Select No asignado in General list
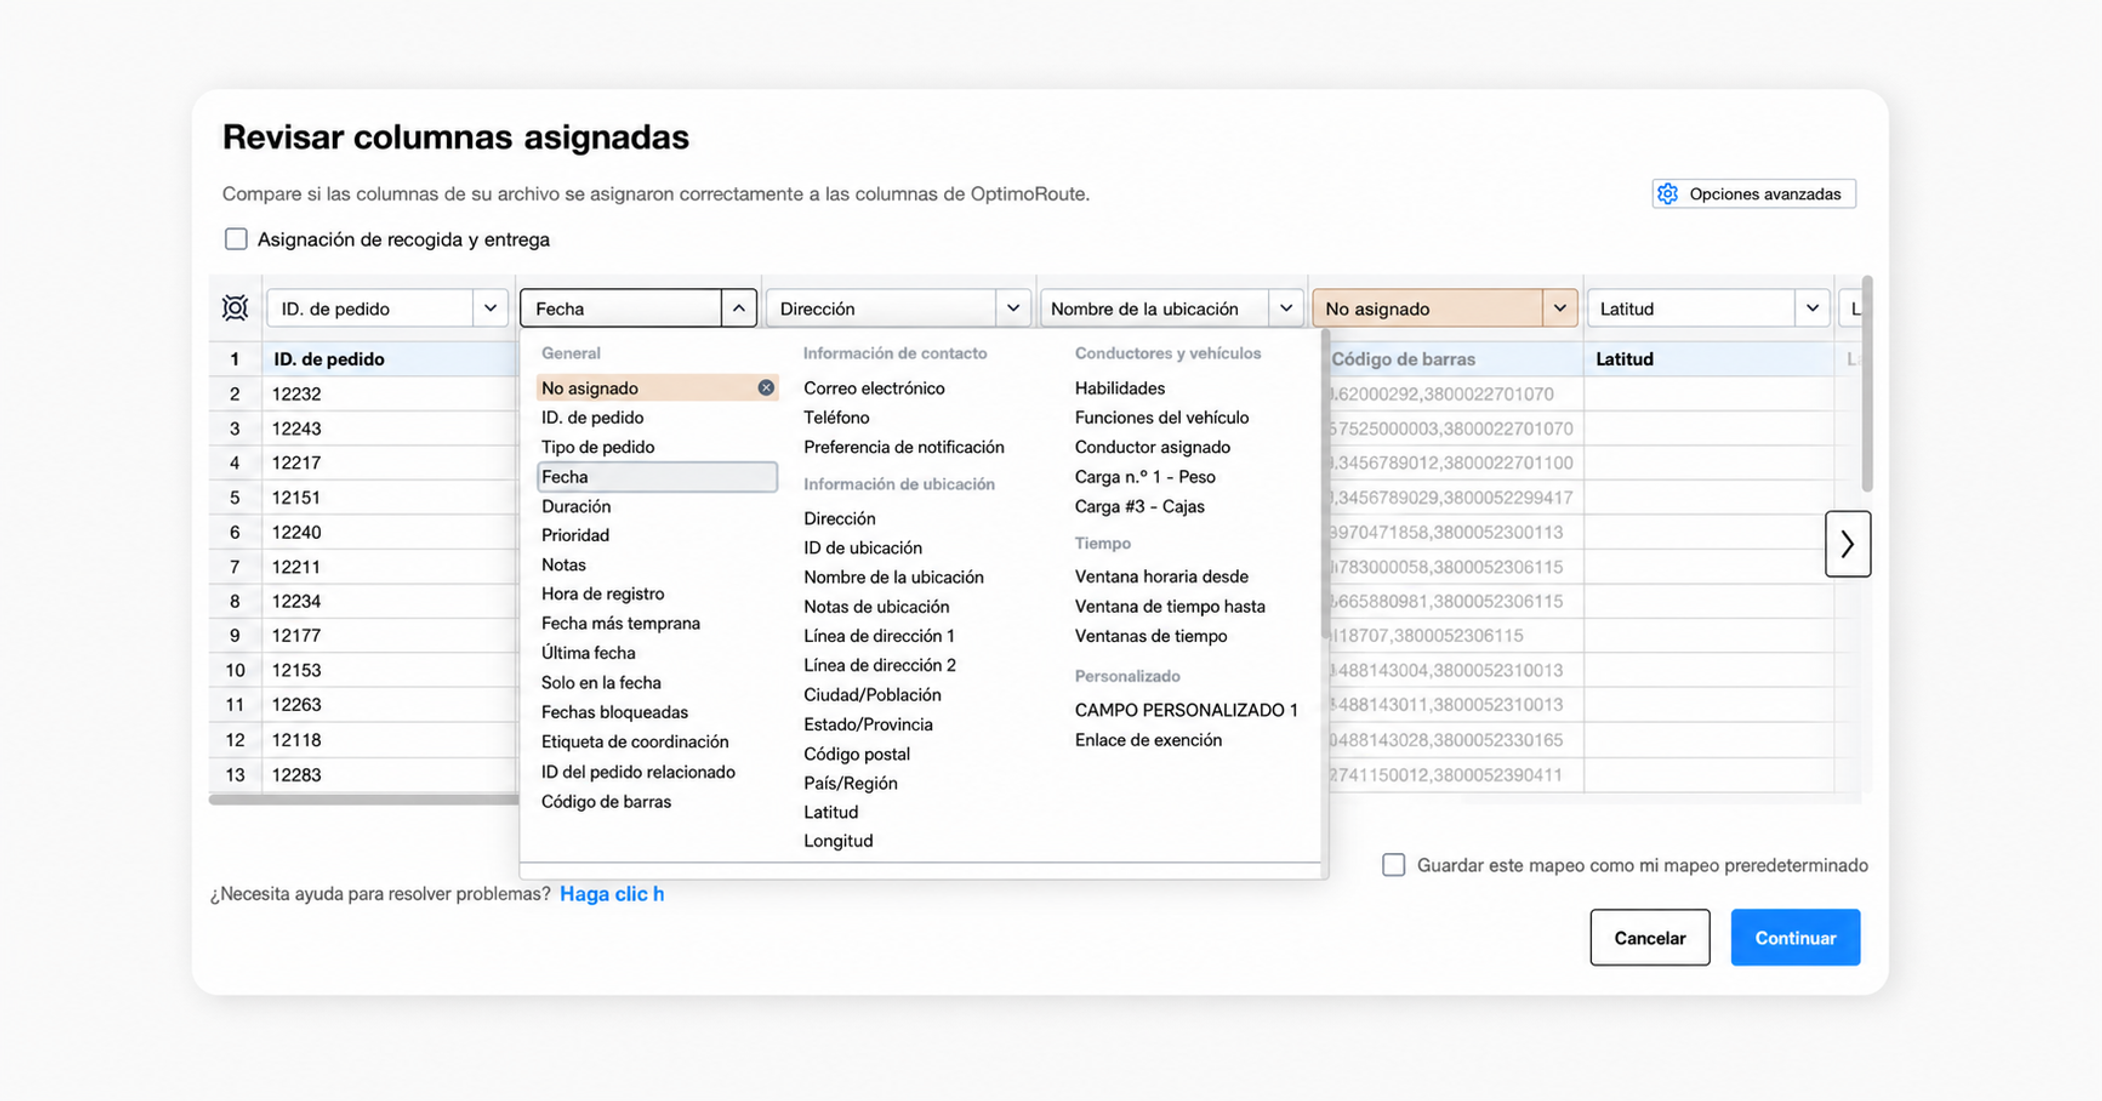This screenshot has width=2102, height=1101. 656,388
